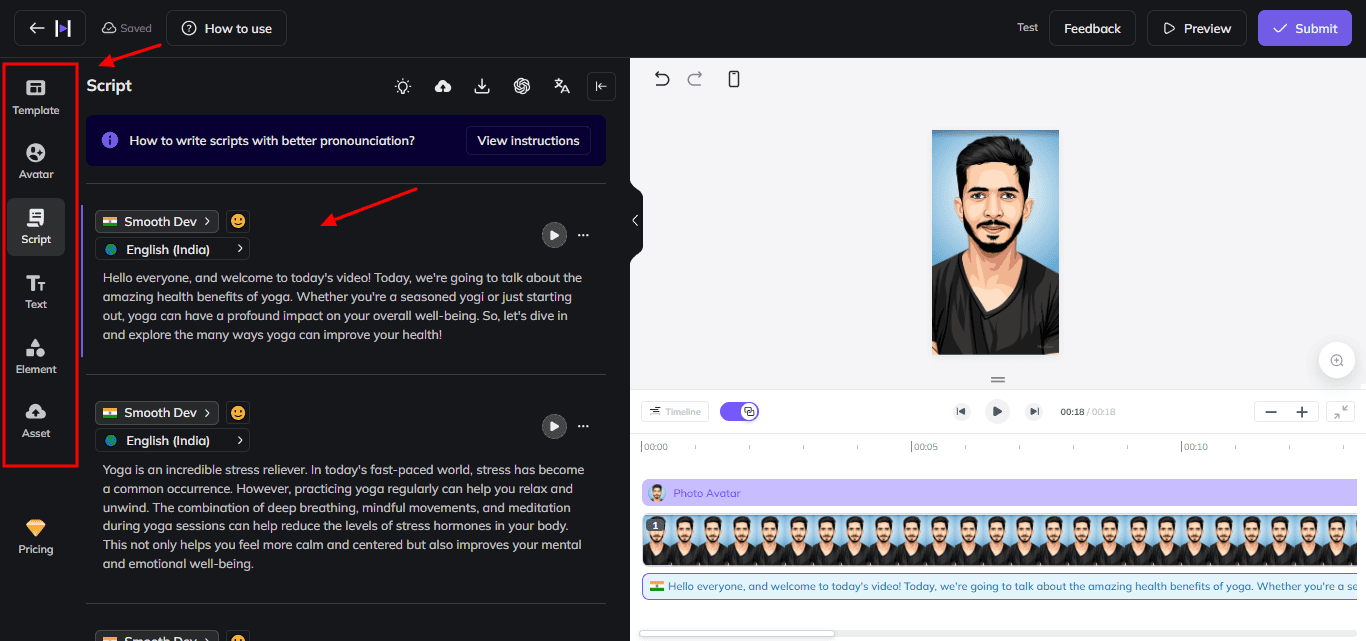The width and height of the screenshot is (1366, 641).
Task: Toggle the Timeline view button
Action: [675, 412]
